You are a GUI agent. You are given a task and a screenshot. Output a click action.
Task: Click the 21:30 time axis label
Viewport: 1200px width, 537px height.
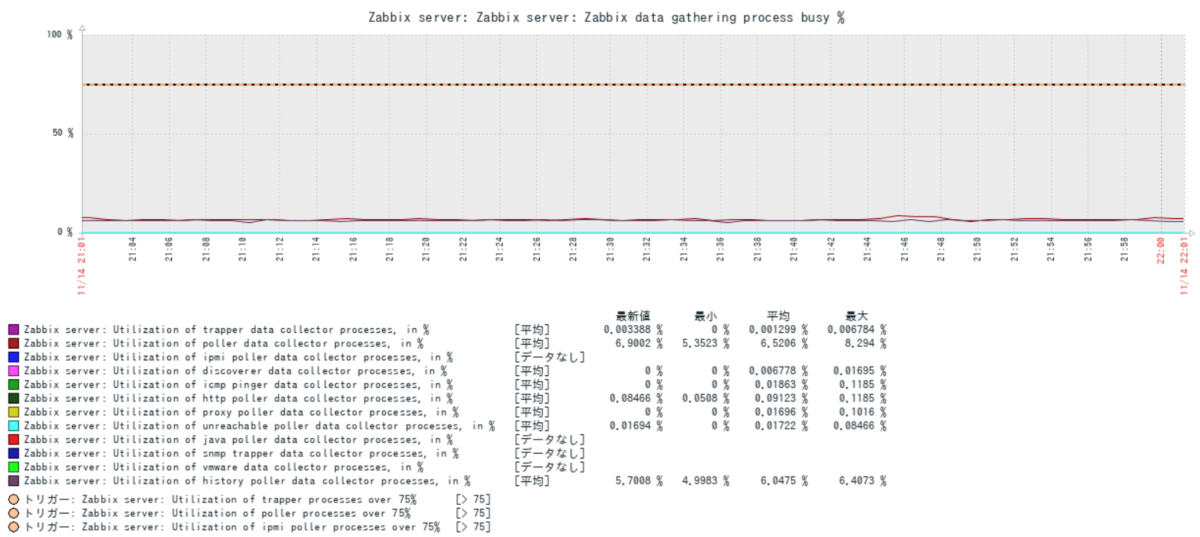610,248
